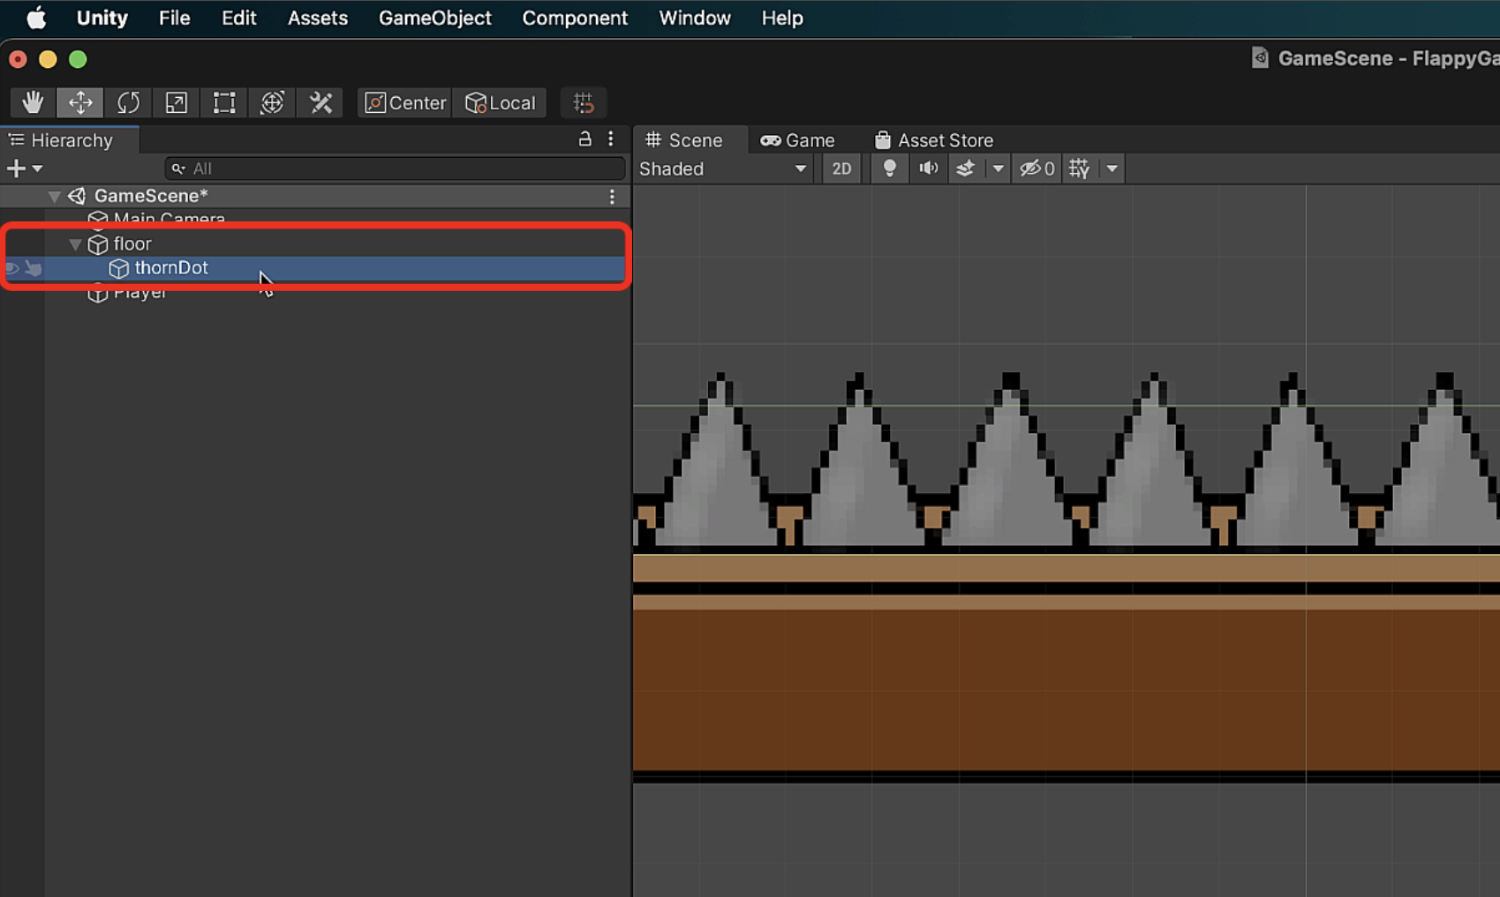Open the Hierarchy panel three-dot menu
This screenshot has width=1500, height=897.
click(611, 139)
